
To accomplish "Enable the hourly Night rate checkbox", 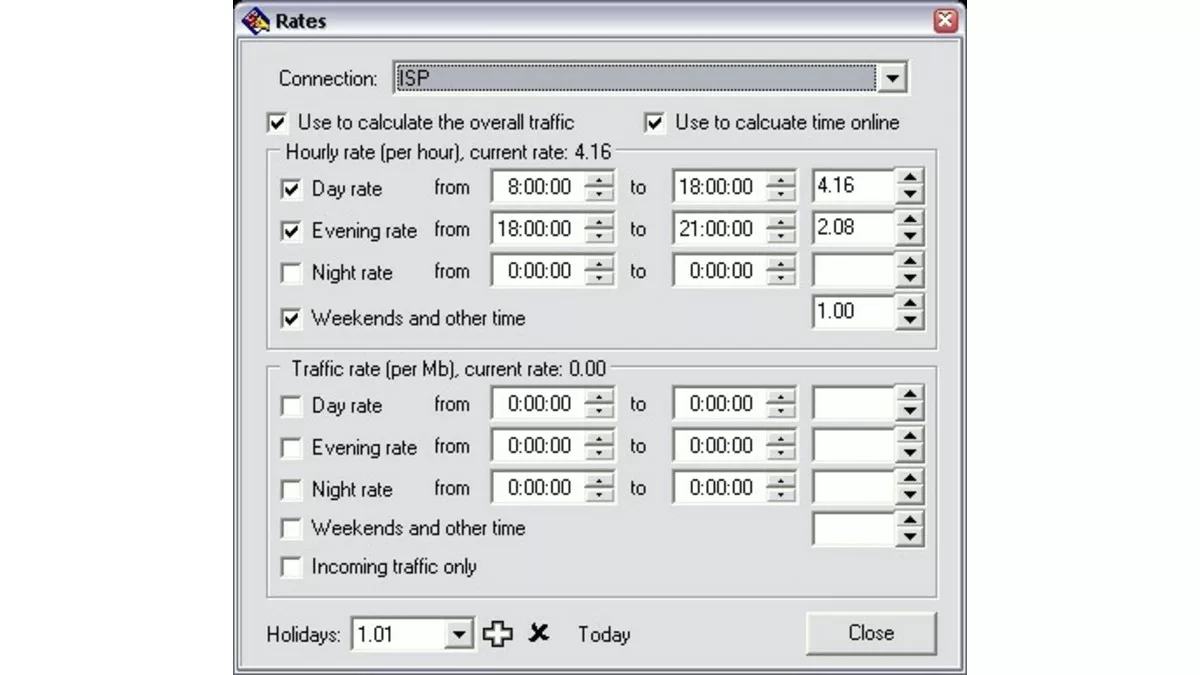I will tap(291, 273).
